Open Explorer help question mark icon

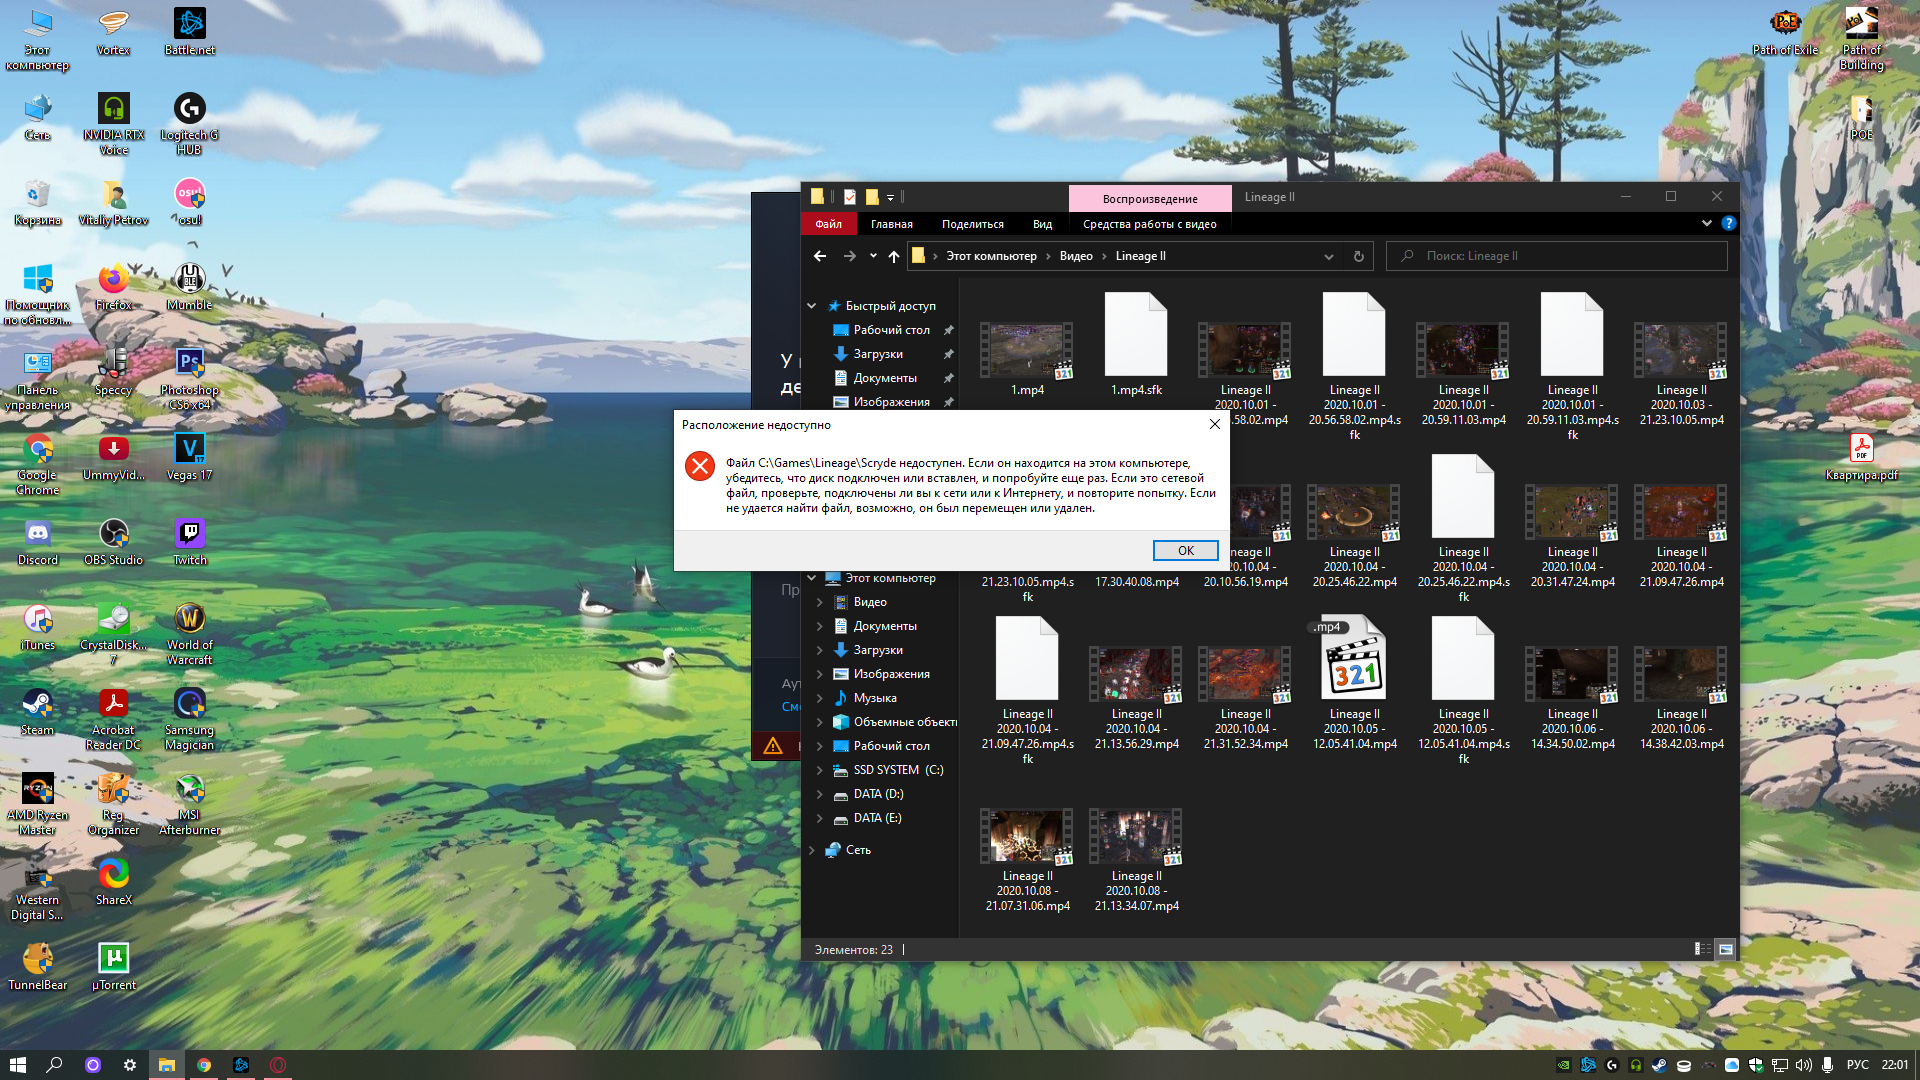tap(1728, 224)
